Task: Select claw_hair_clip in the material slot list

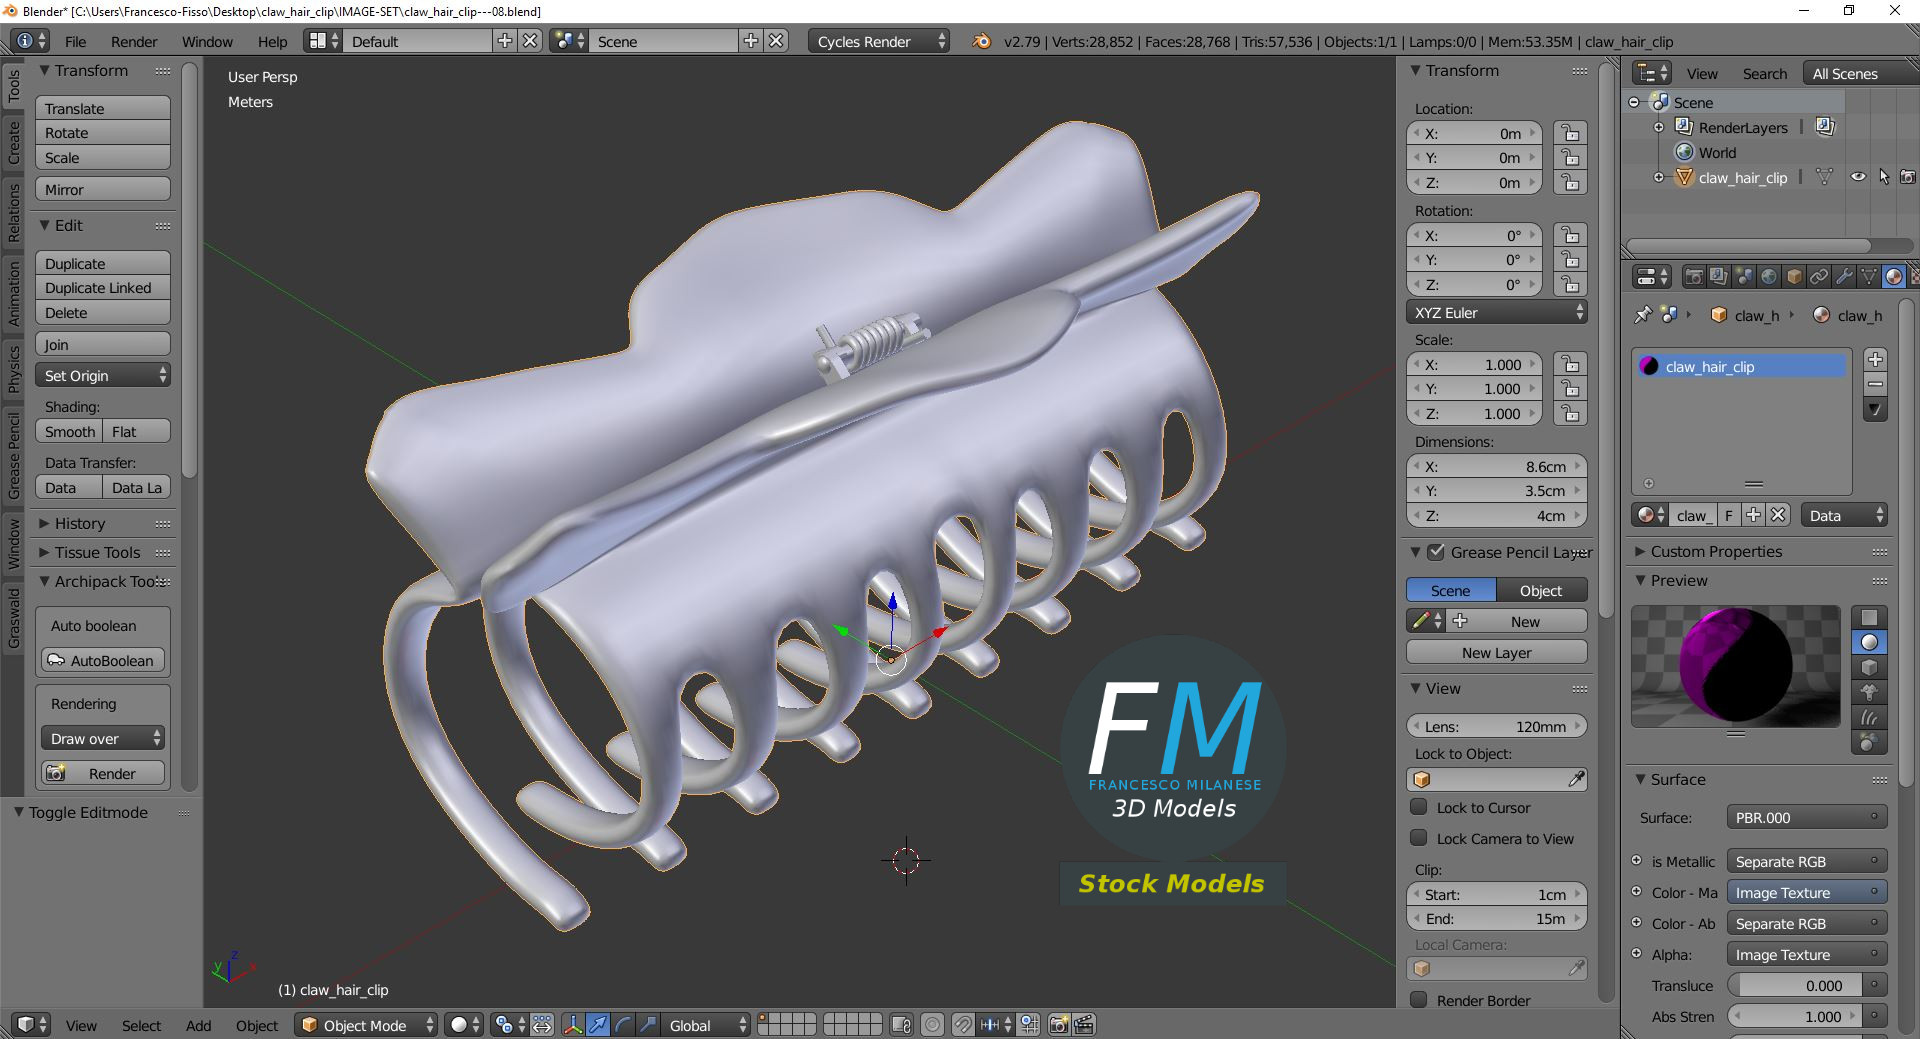Action: pos(1740,366)
